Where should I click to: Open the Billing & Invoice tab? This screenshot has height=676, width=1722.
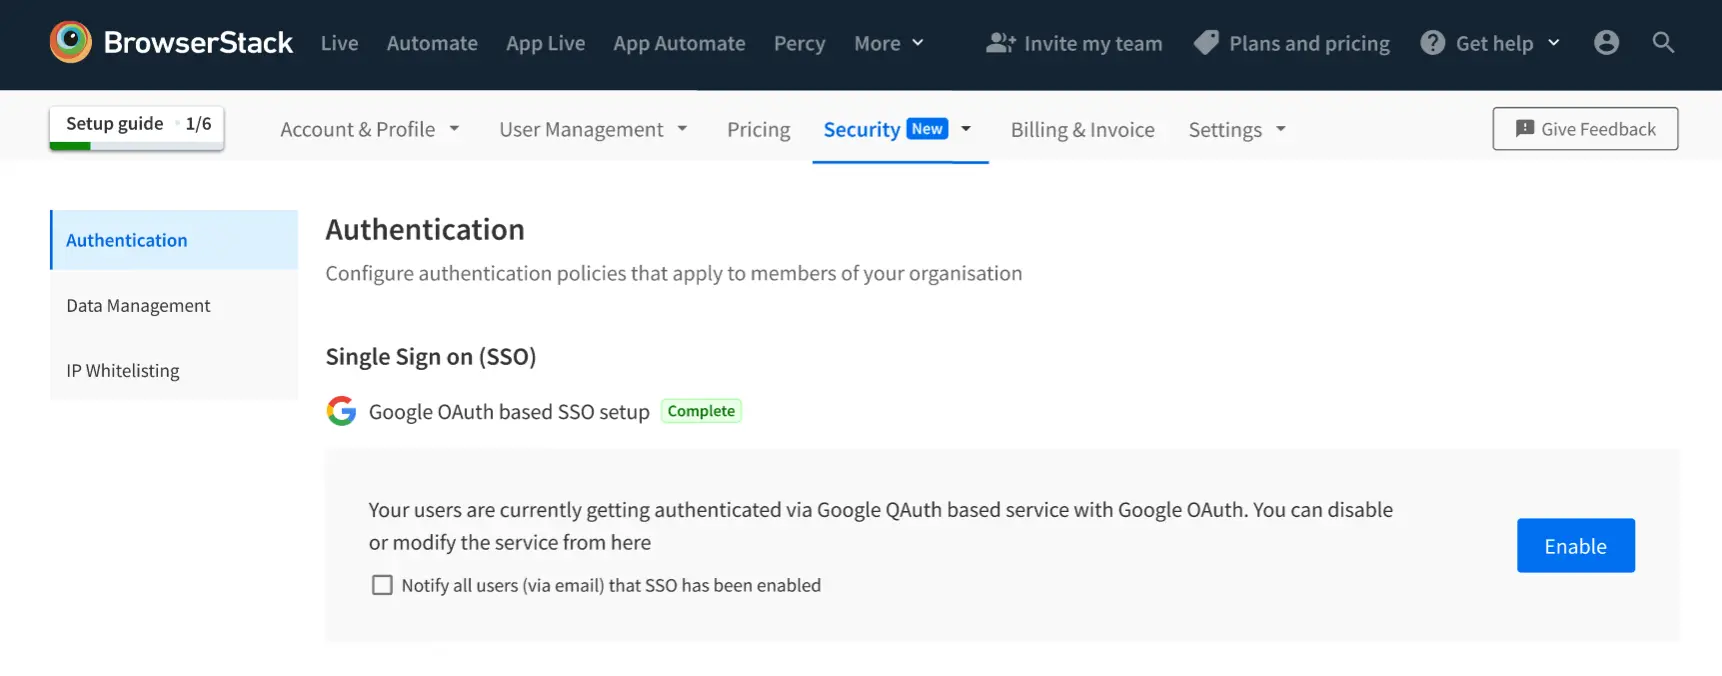(1082, 129)
